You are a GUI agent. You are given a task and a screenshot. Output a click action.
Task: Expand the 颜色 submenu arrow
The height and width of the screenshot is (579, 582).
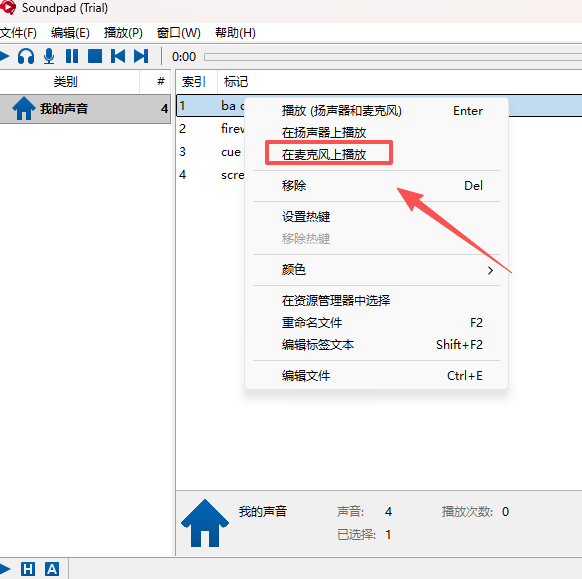490,270
